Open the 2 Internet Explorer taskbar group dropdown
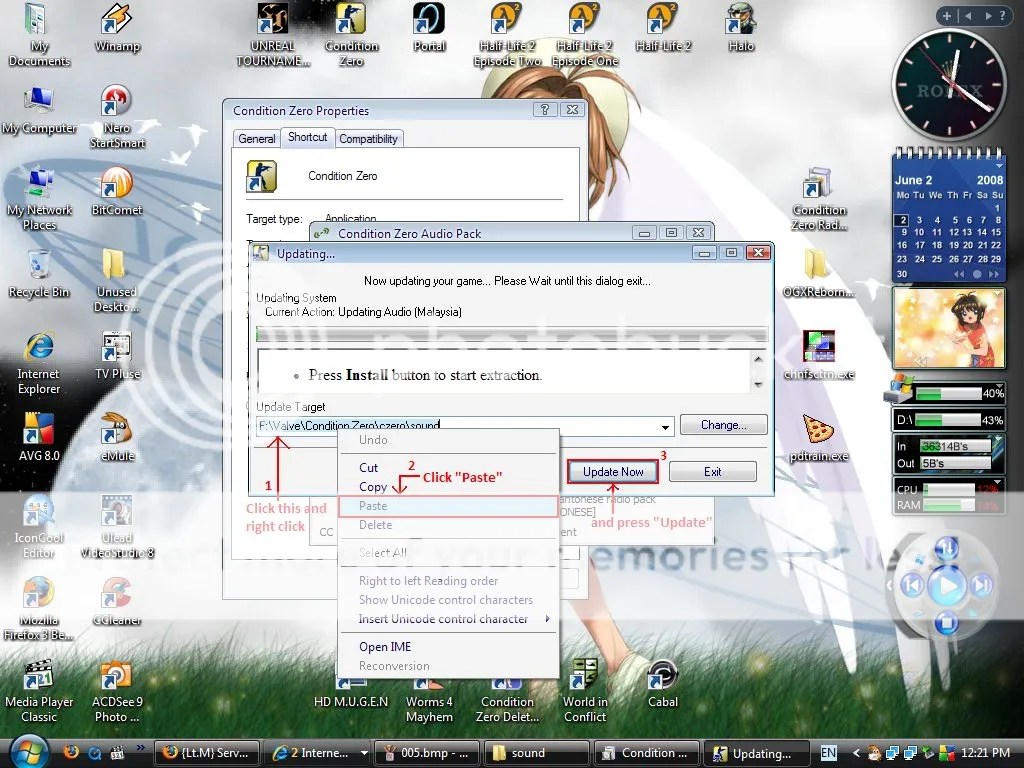 point(364,753)
